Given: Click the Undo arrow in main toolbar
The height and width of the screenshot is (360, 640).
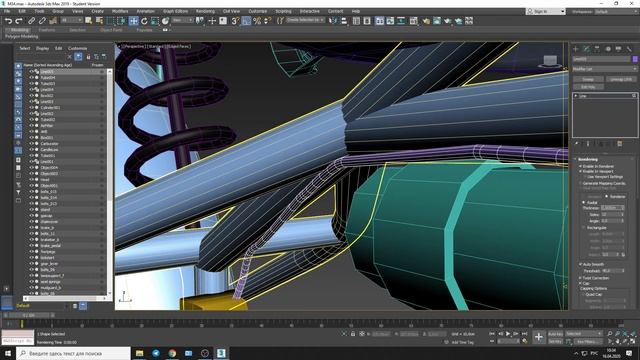Looking at the screenshot, I should pos(8,21).
